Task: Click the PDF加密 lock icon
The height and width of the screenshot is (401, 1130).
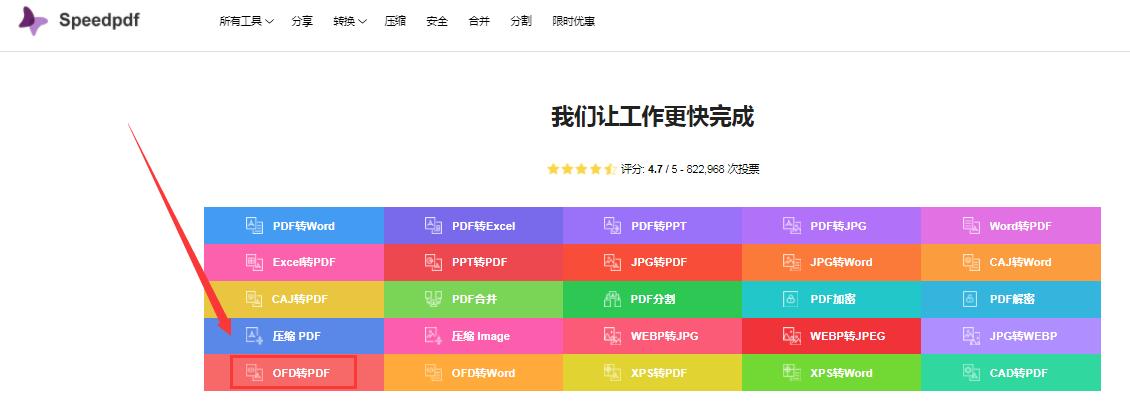Action: click(792, 299)
